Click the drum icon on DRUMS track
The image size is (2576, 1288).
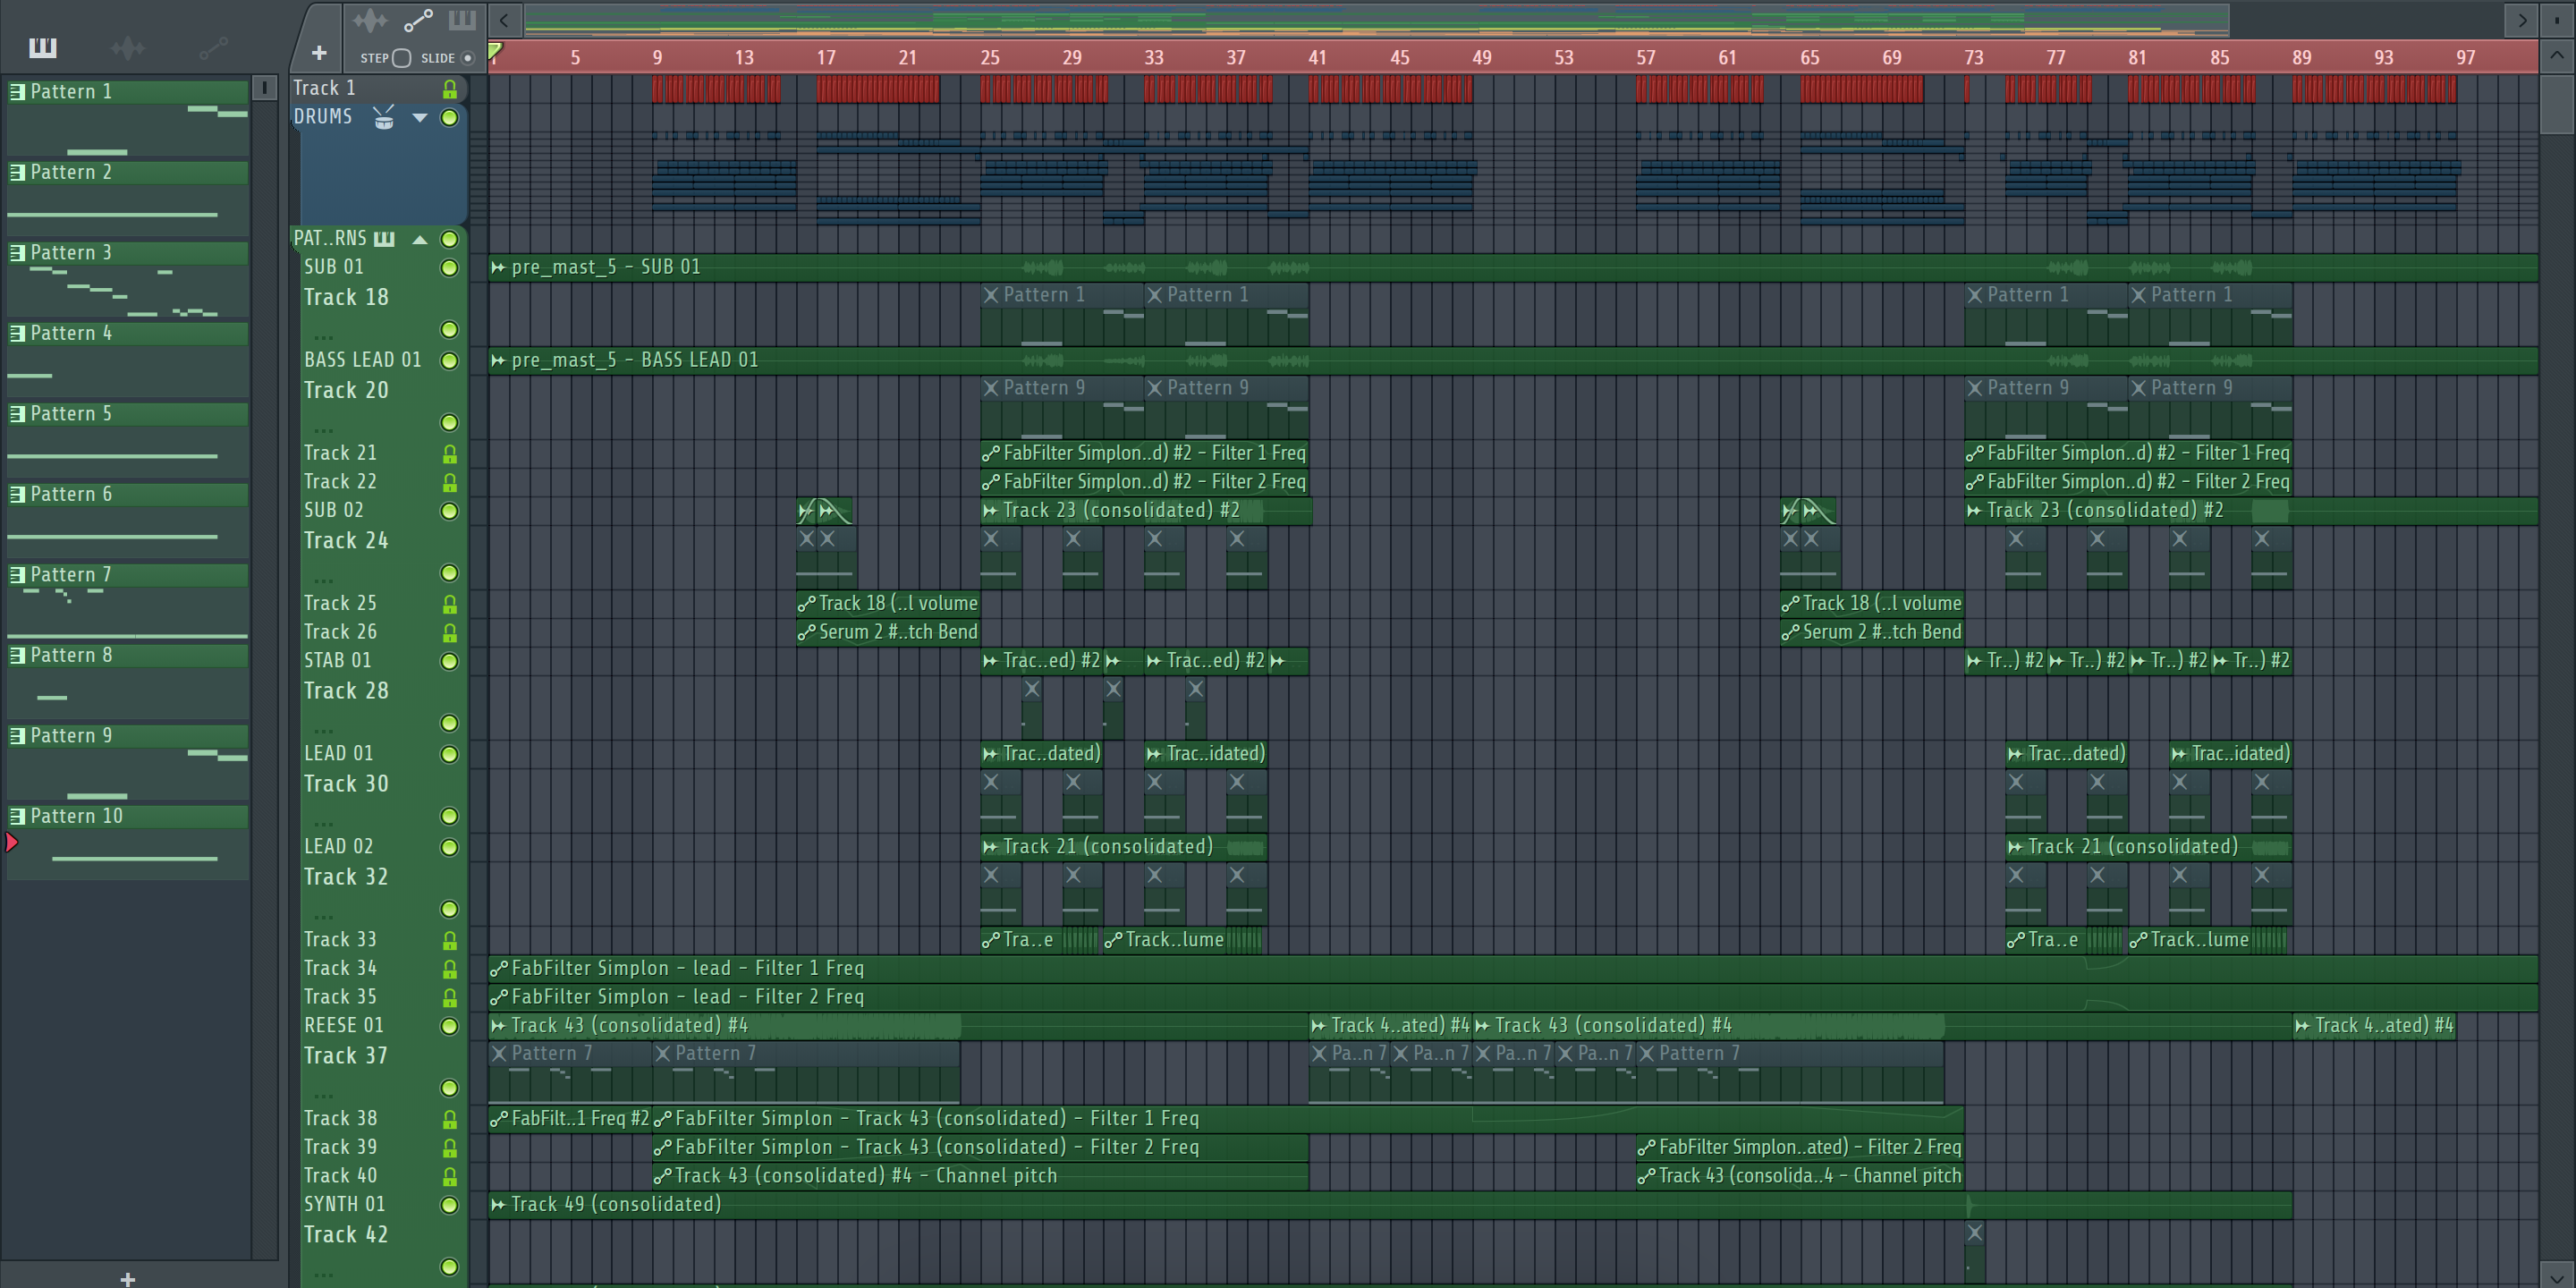[384, 118]
